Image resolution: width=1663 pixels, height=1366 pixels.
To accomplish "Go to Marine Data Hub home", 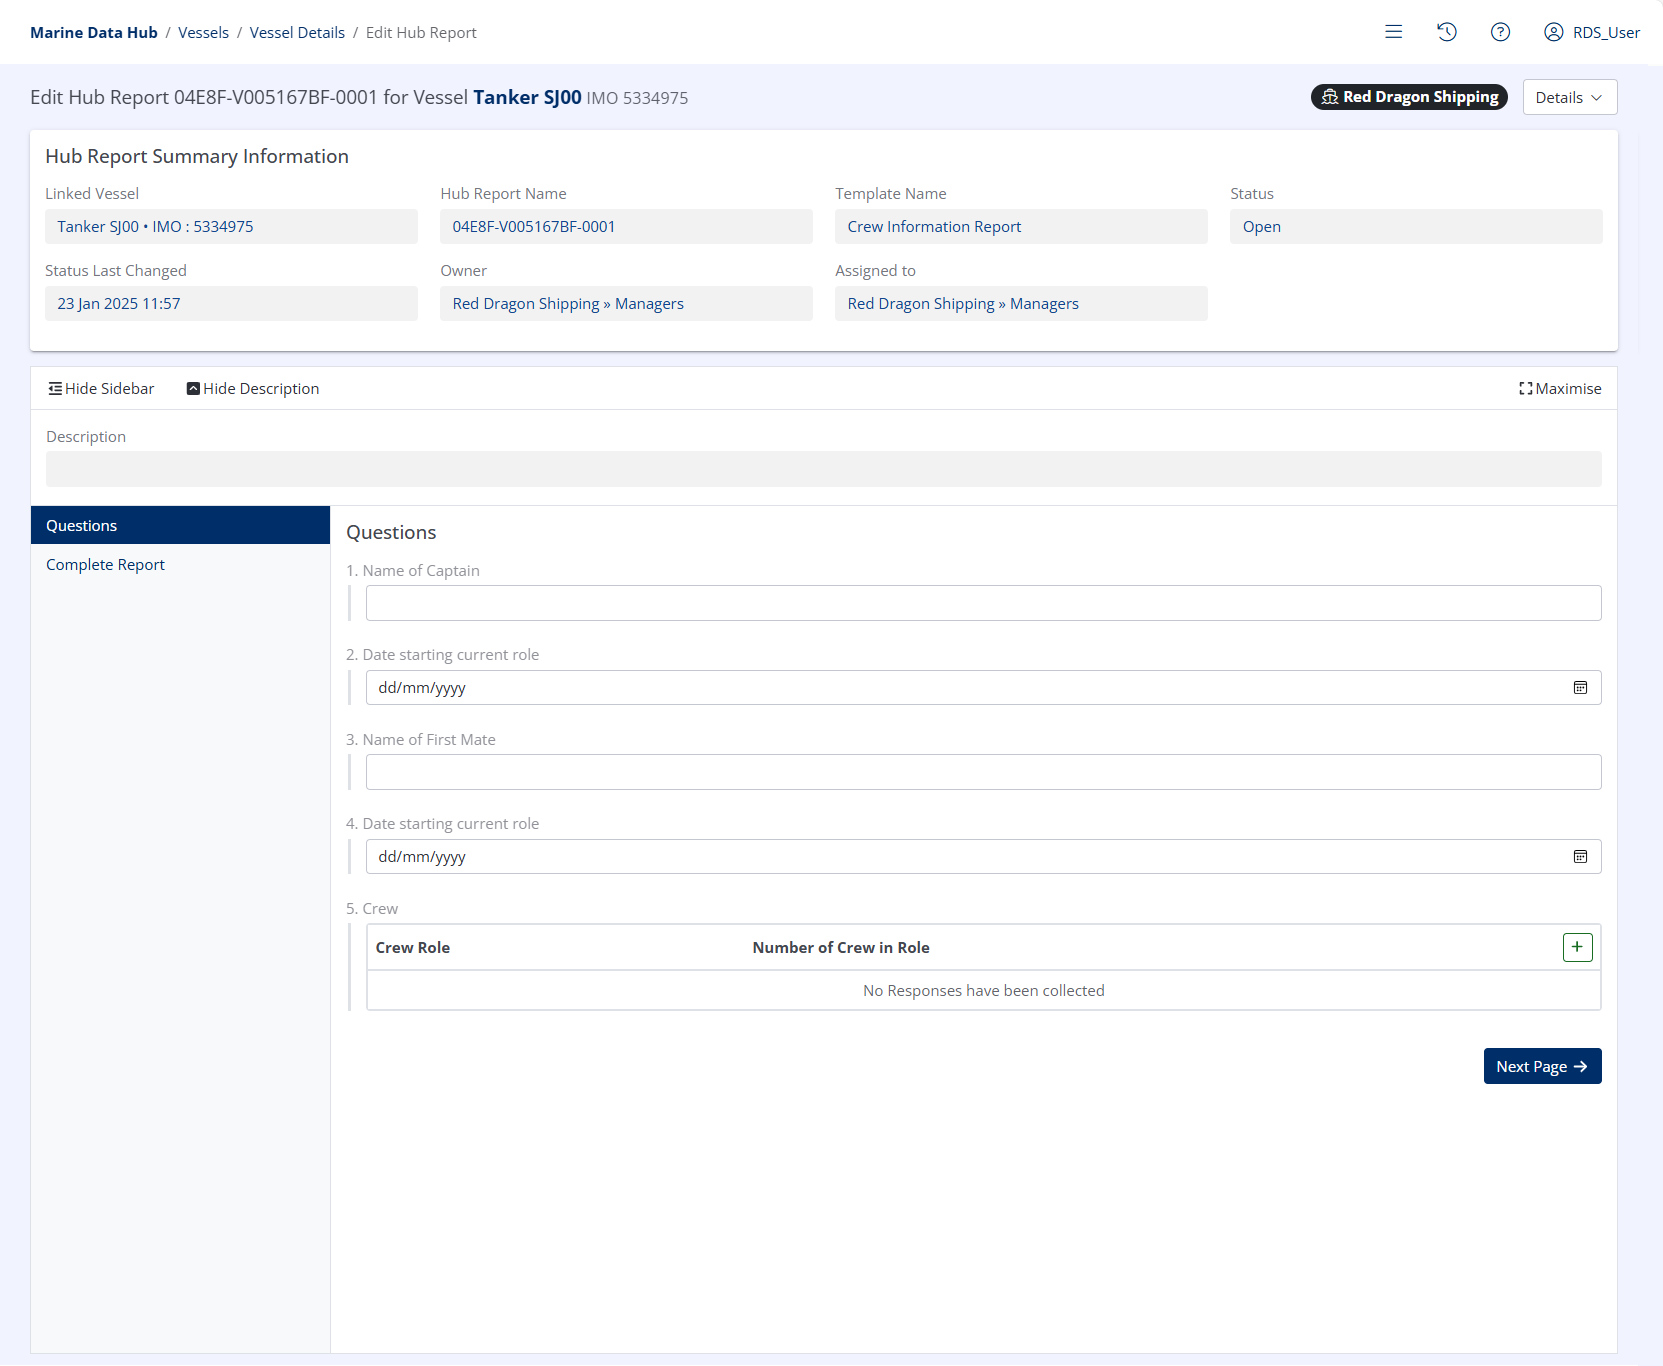I will coord(94,33).
